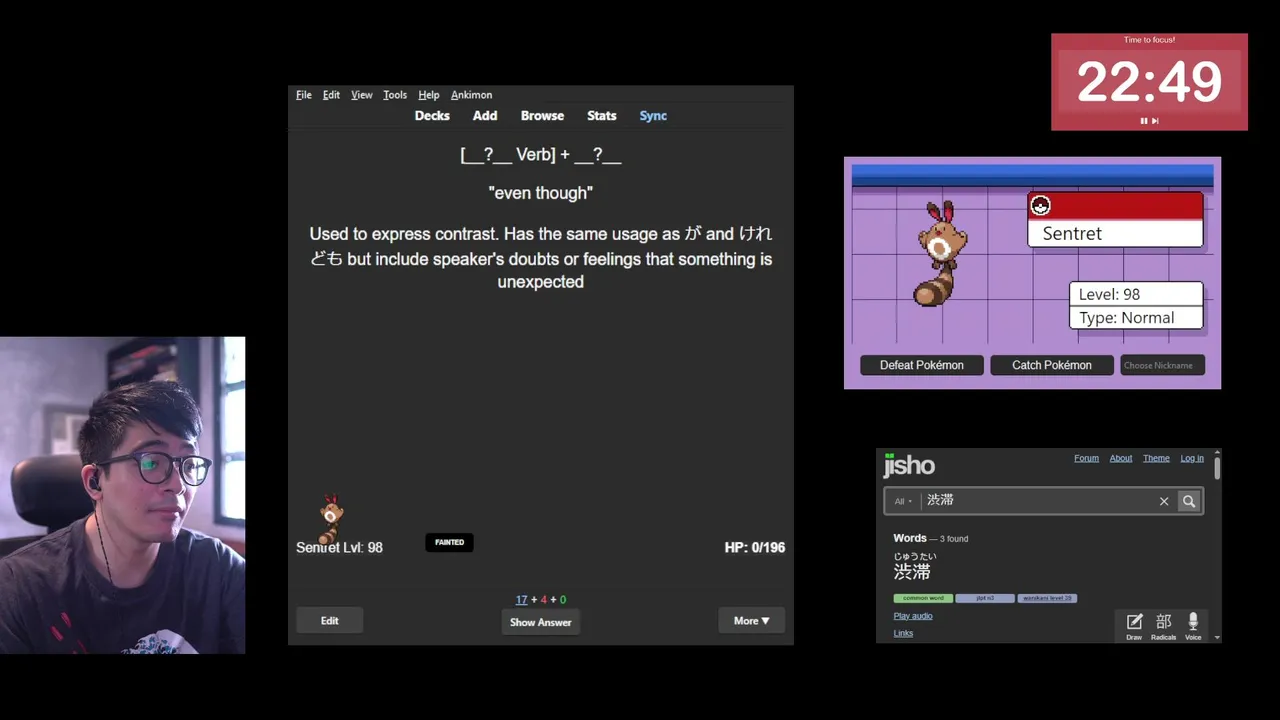Image resolution: width=1280 pixels, height=720 pixels.
Task: Open the Browse card browser
Action: coord(542,116)
